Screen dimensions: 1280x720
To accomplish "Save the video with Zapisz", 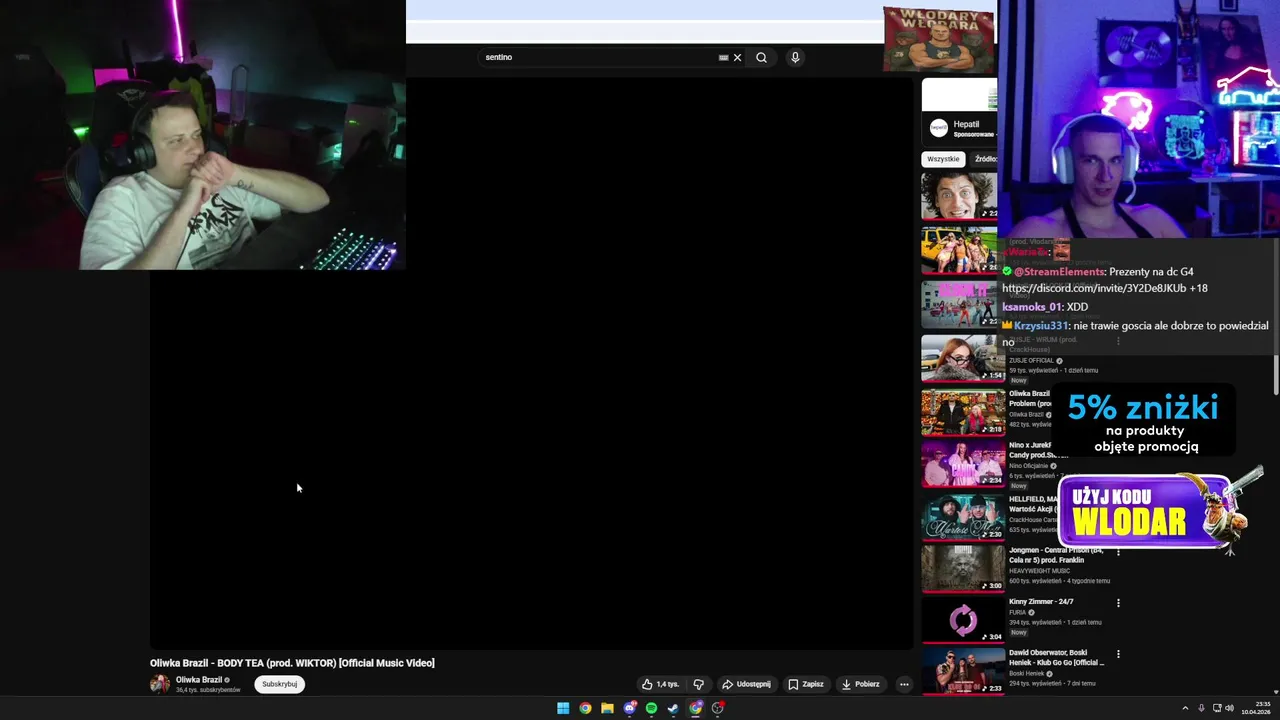I will 806,684.
